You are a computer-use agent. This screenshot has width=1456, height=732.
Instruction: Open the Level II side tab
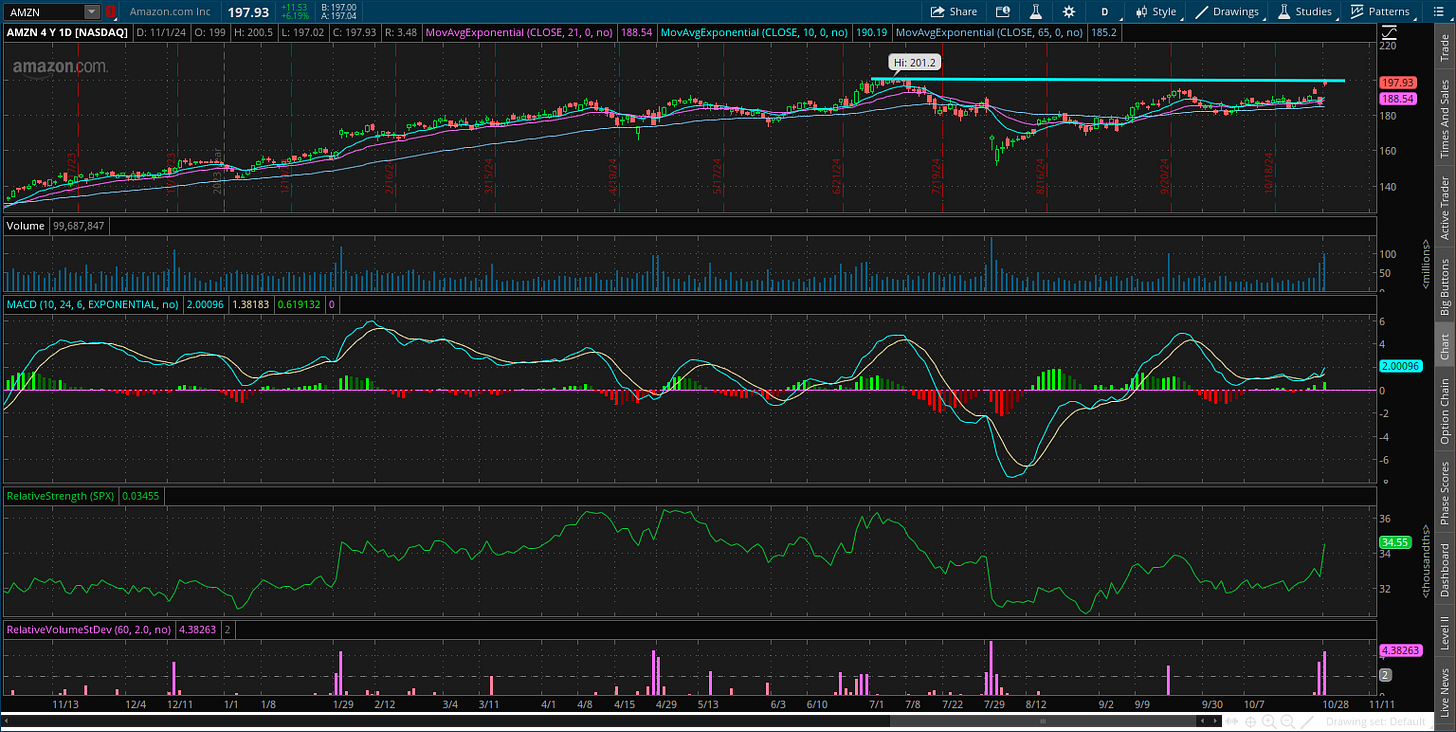coord(1444,633)
